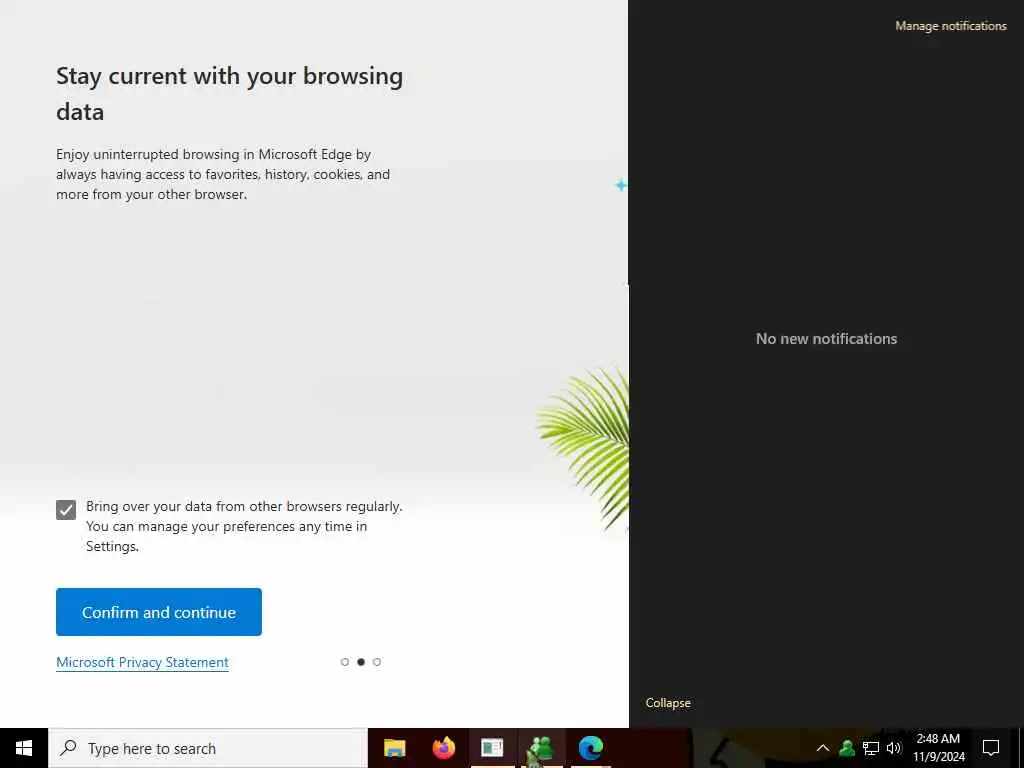This screenshot has height=768, width=1024.
Task: Select the second page indicator dot
Action: (360, 662)
